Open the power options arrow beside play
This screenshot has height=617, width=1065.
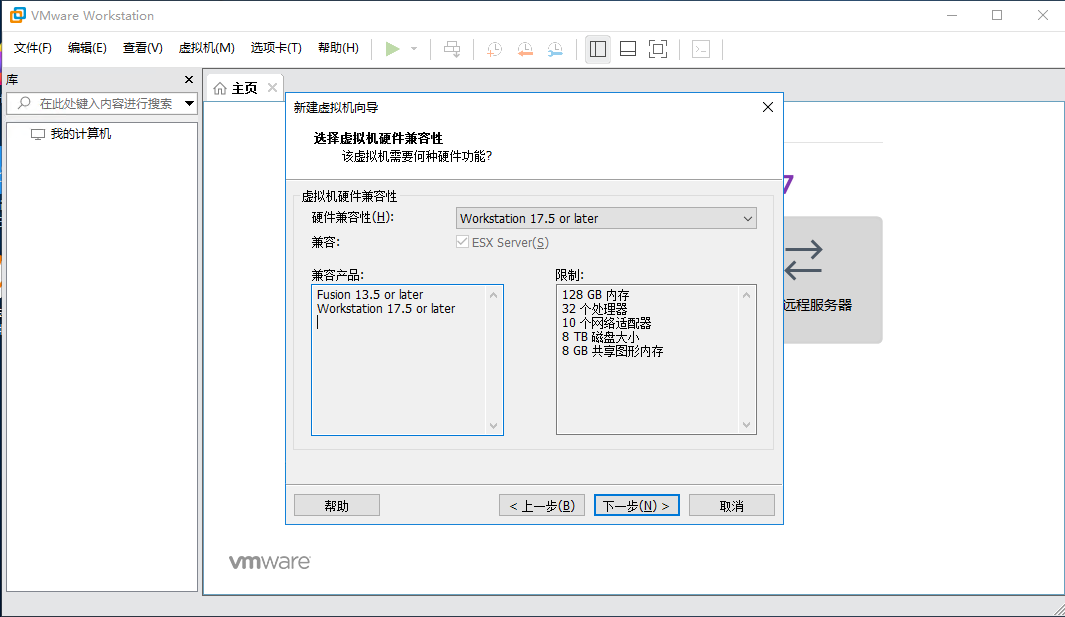click(x=414, y=49)
